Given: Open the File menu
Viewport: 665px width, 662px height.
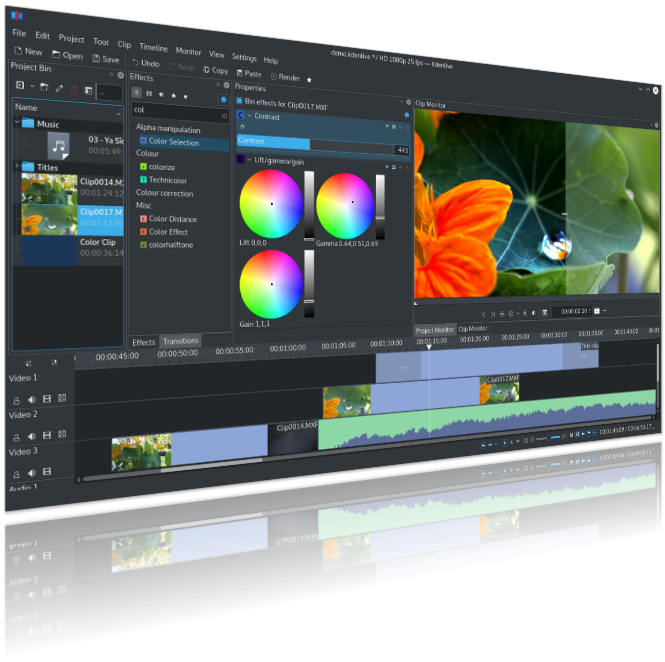Looking at the screenshot, I should 19,33.
